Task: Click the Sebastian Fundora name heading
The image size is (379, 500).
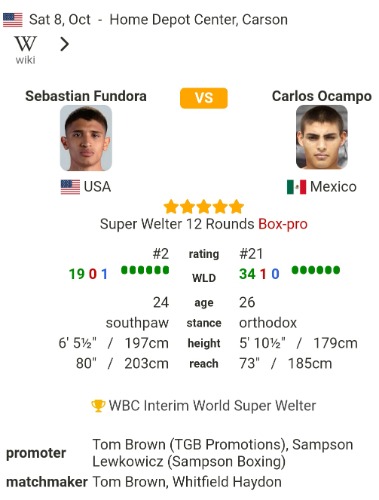Action: coord(86,96)
